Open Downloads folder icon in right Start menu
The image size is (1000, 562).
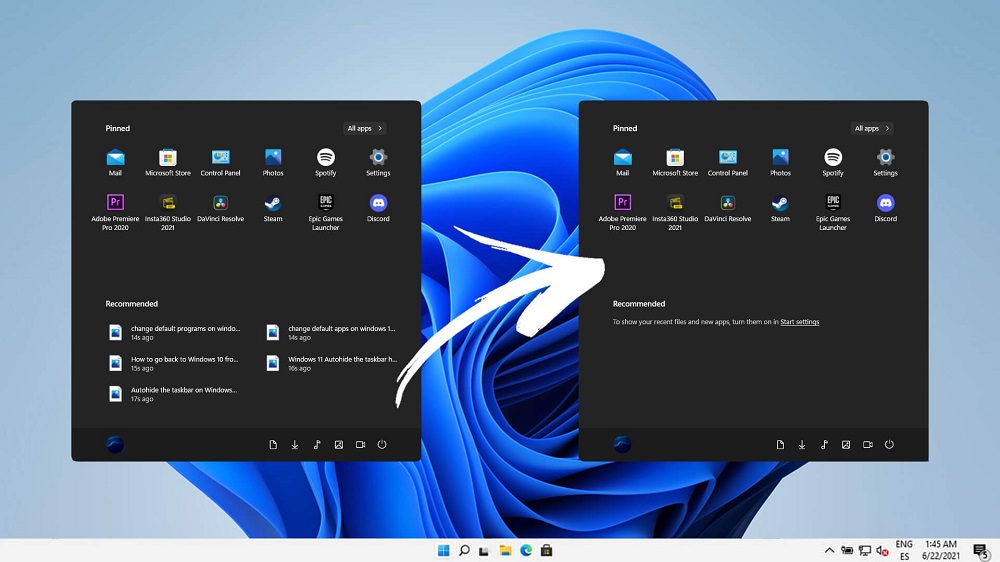802,445
